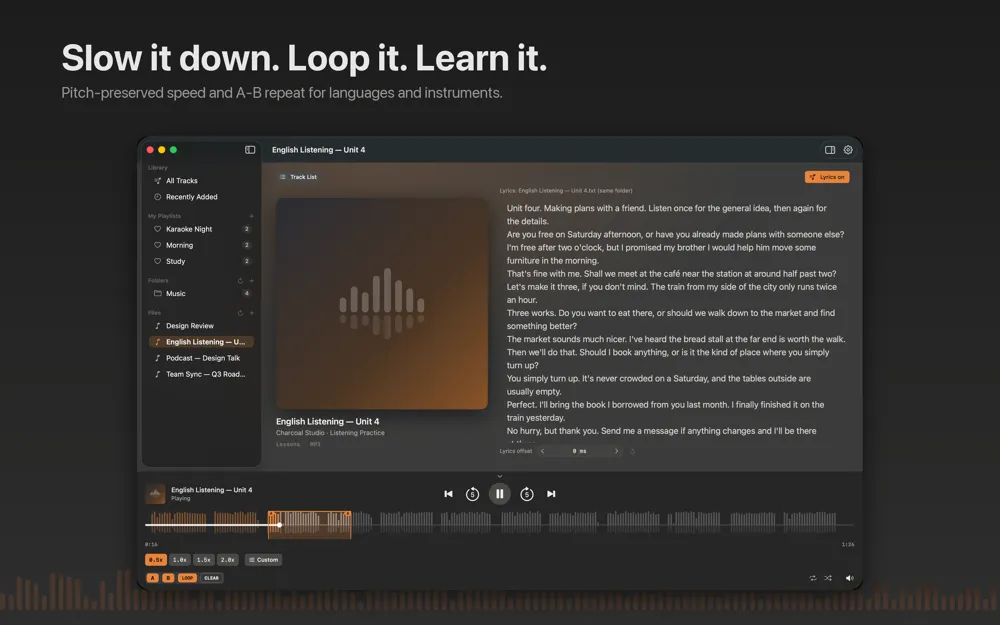The image size is (1000, 625).
Task: Click the lyric line 'Let's make it three'
Action: click(672, 293)
